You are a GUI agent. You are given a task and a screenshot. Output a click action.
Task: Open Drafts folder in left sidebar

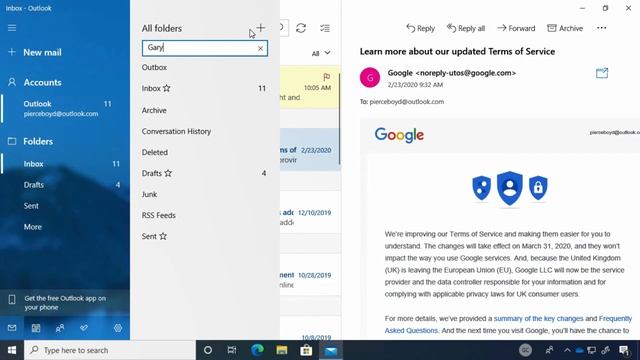coord(65,185)
